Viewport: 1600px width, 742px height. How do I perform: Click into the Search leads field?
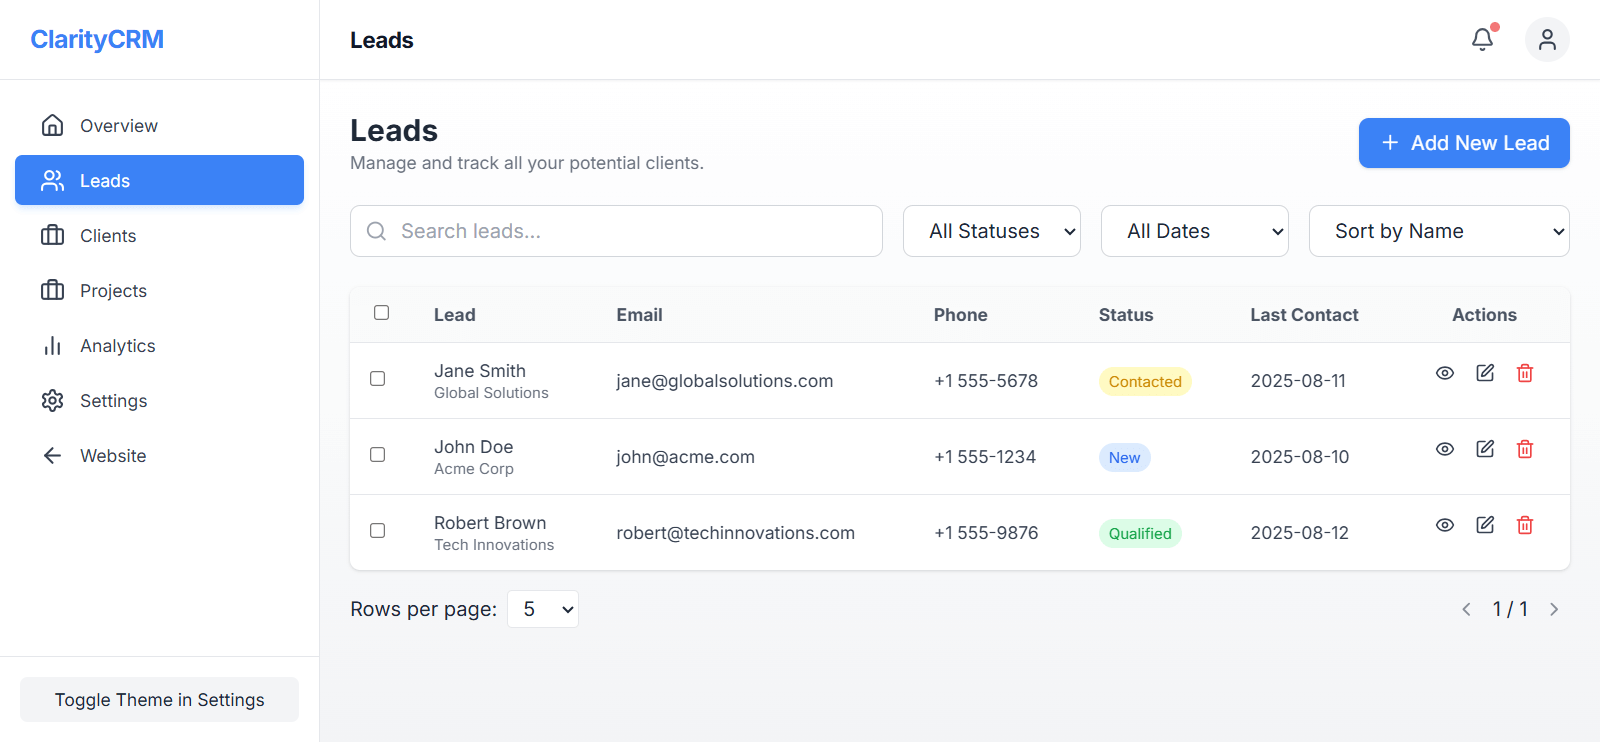pos(630,231)
